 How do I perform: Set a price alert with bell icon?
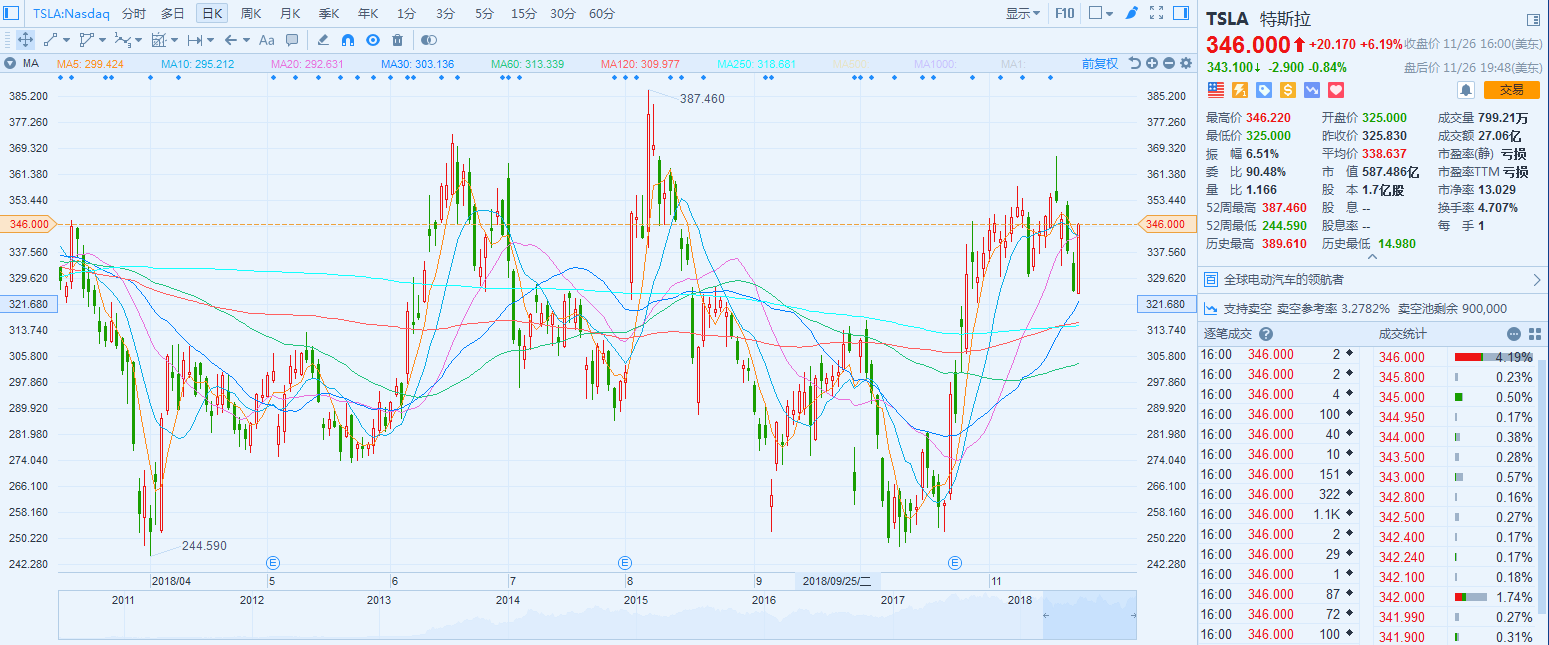pos(1466,90)
